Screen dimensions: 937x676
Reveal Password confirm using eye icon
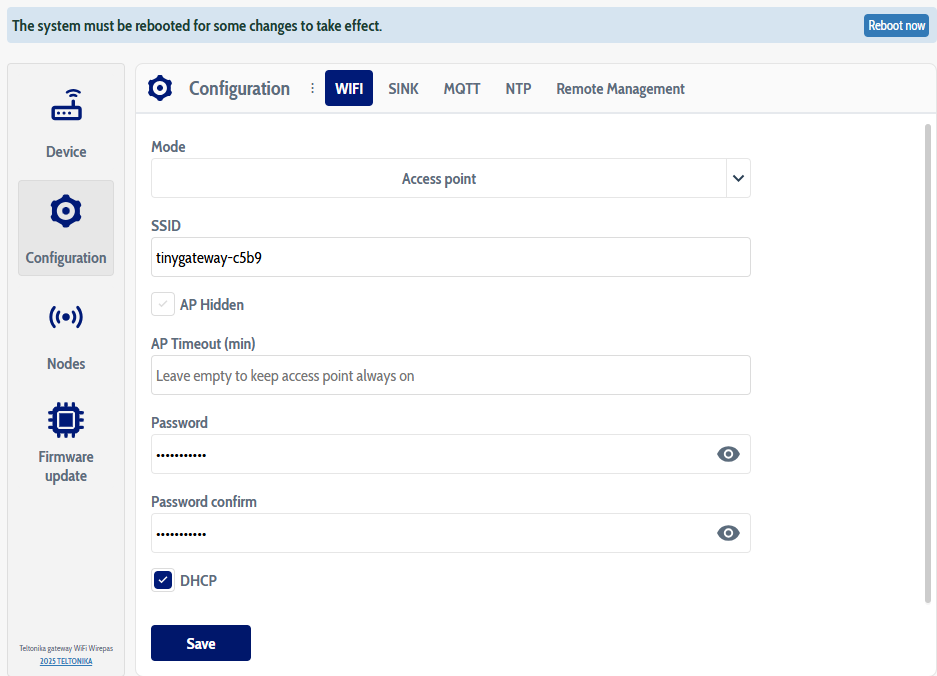[x=728, y=533]
